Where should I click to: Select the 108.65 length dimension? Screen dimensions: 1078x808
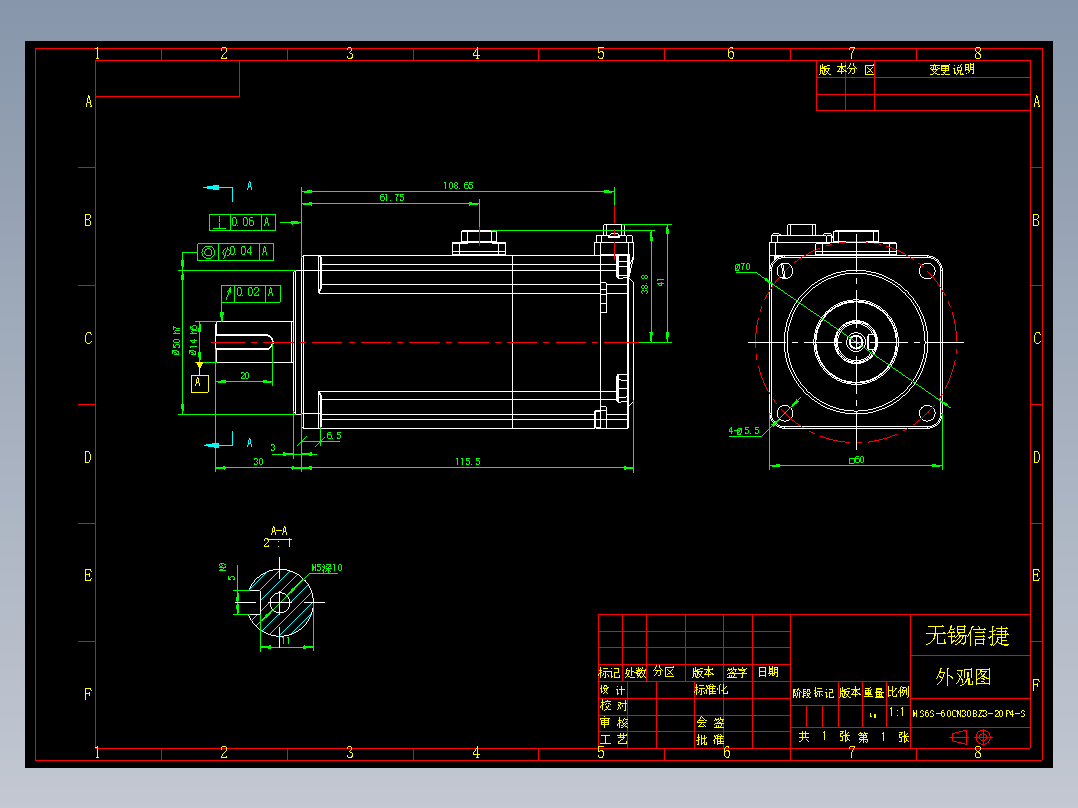(x=459, y=185)
